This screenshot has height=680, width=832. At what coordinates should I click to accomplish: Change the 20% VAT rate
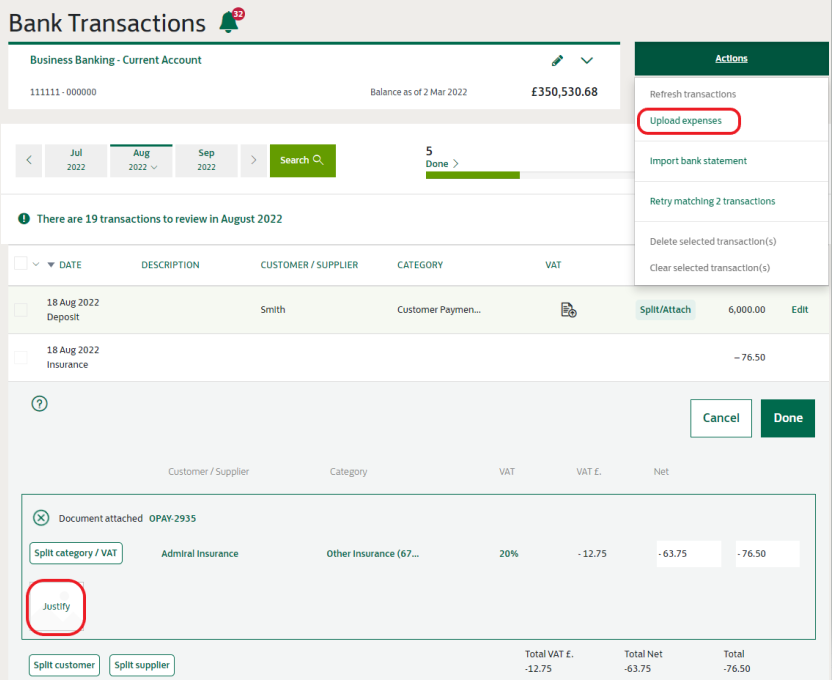tap(508, 554)
